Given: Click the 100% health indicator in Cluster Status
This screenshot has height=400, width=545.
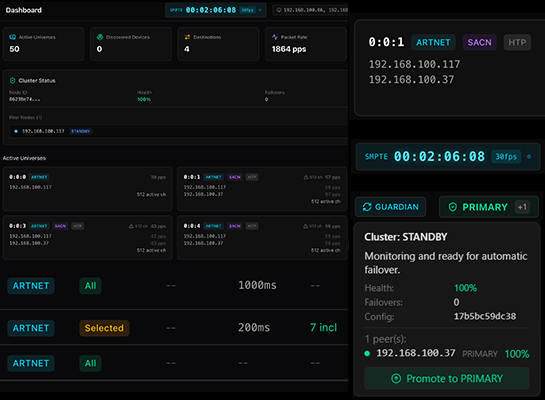Looking at the screenshot, I should coord(144,99).
